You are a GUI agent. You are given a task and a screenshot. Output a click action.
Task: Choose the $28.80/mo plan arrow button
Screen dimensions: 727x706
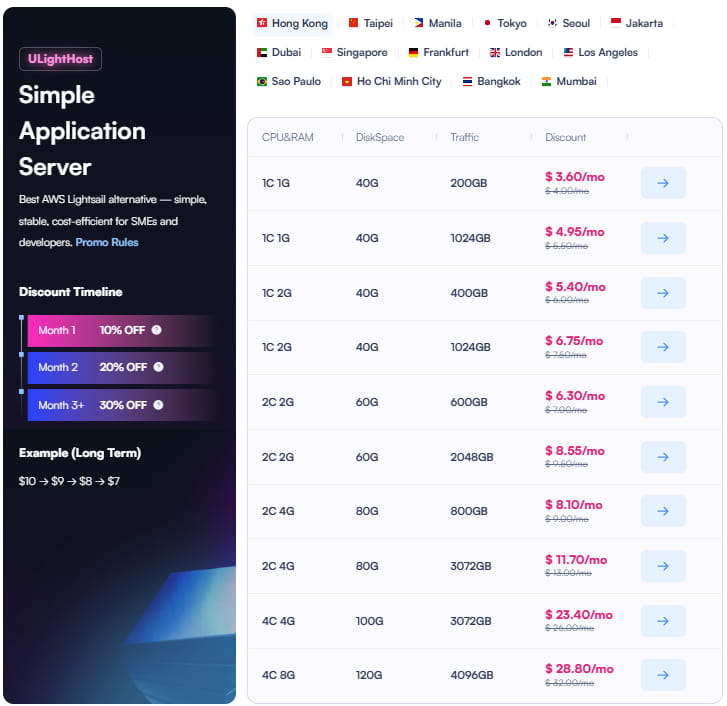[663, 675]
